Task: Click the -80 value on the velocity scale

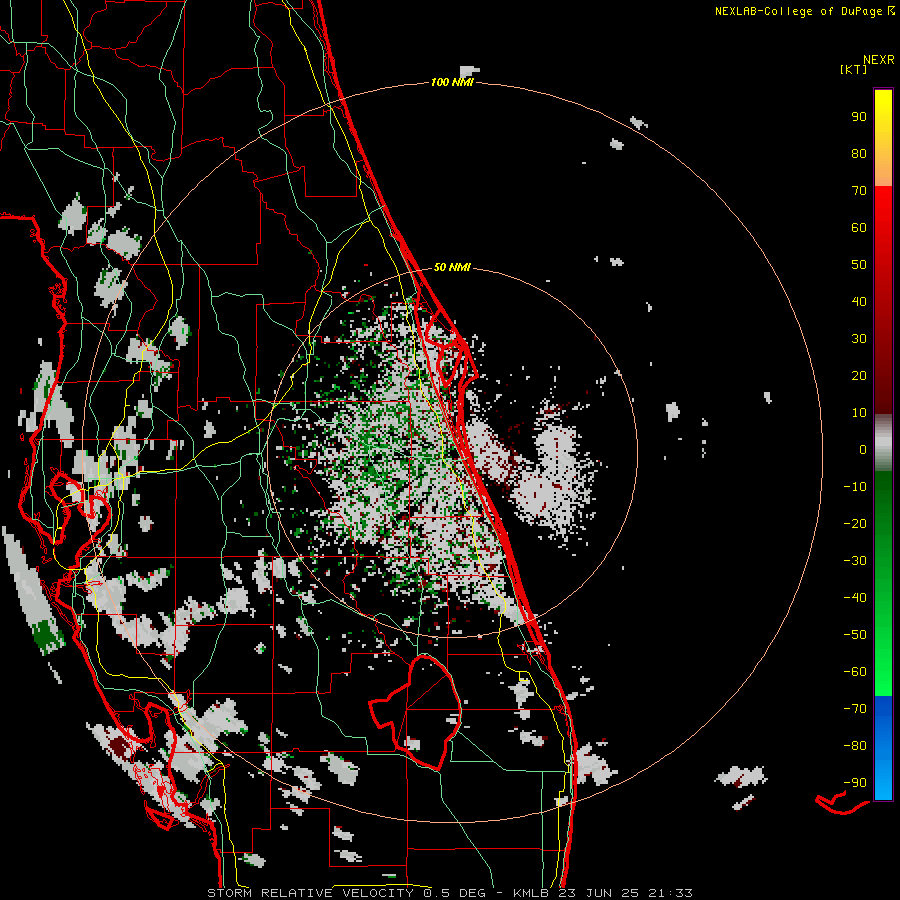Action: 855,746
